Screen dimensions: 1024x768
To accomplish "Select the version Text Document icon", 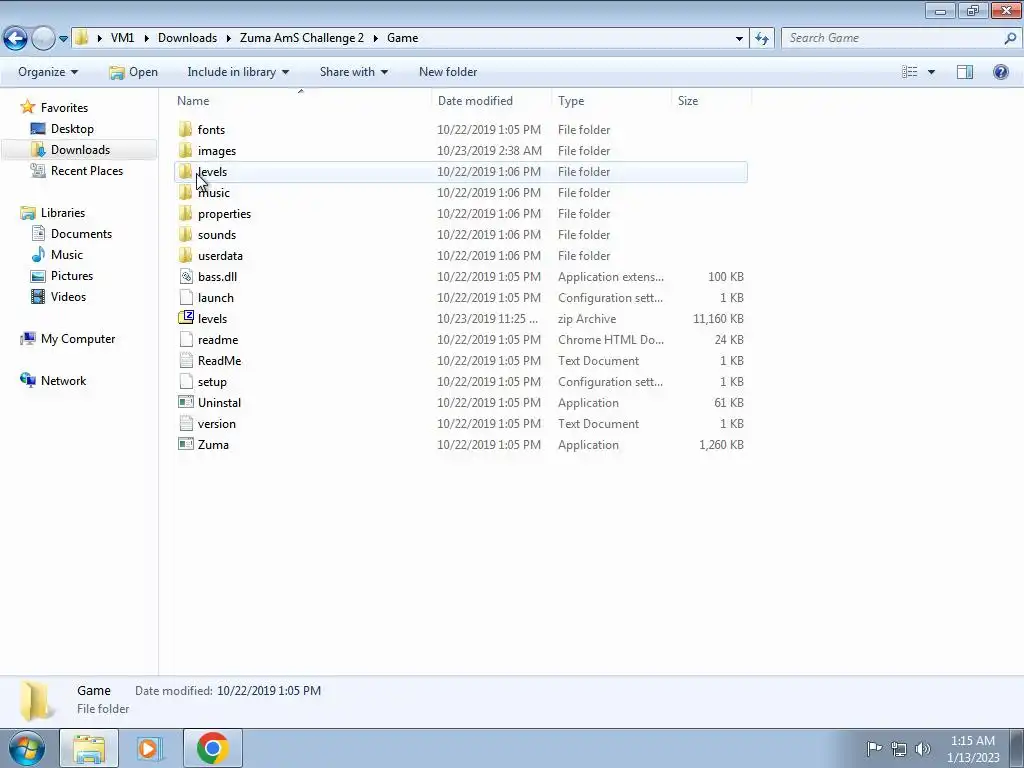I will coord(186,423).
